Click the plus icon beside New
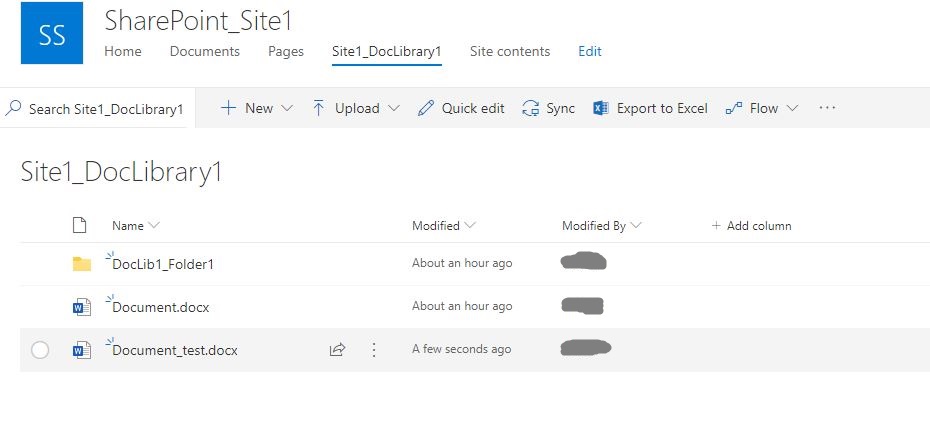Screen dimensions: 930x439 228,108
